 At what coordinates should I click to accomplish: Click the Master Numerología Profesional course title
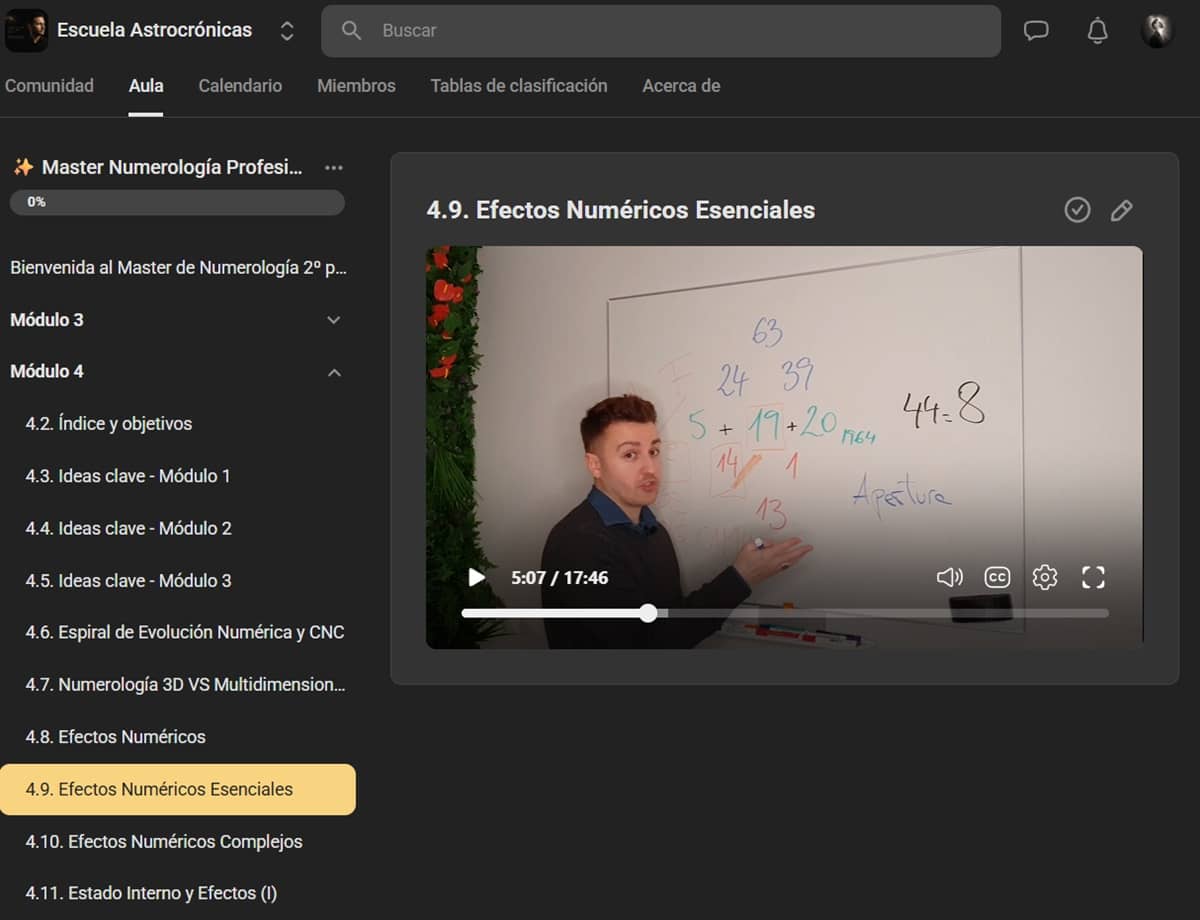[x=172, y=167]
